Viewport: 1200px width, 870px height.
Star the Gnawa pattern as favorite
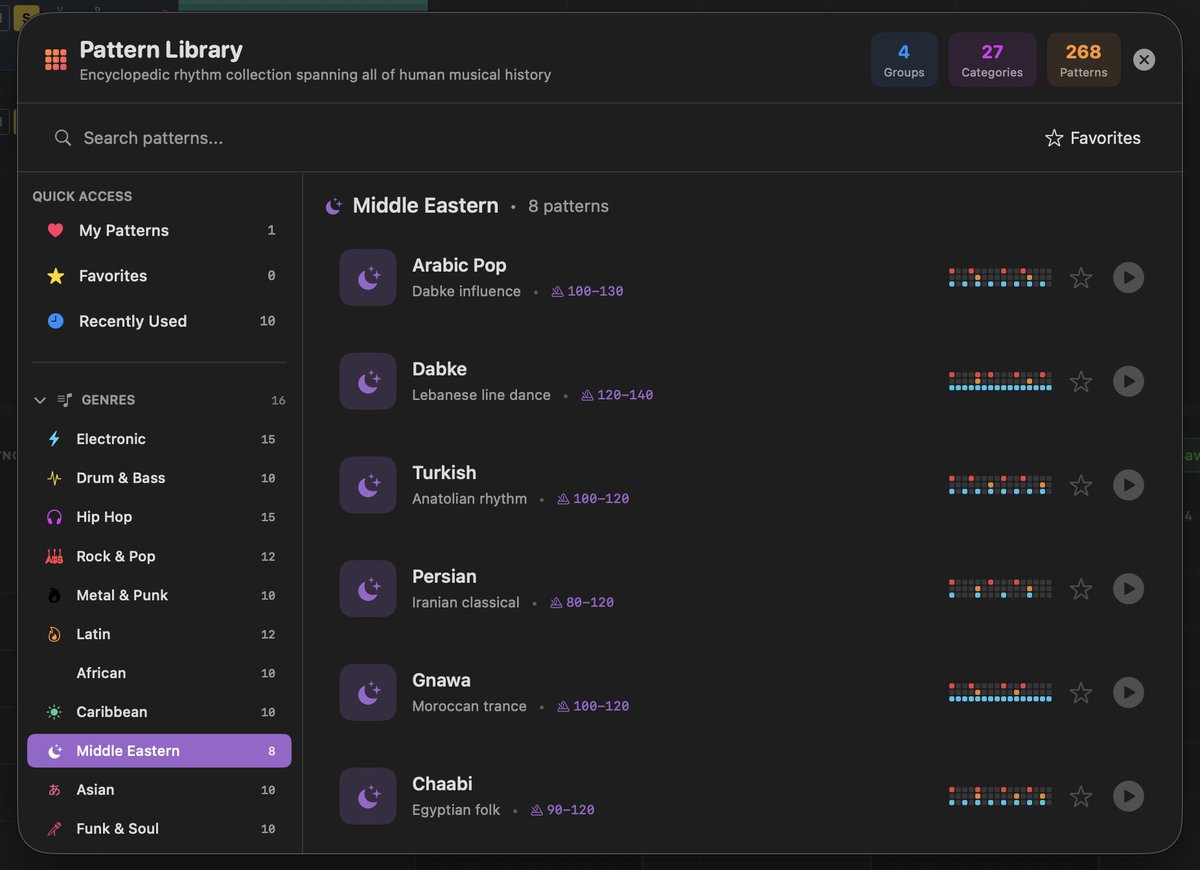1081,692
